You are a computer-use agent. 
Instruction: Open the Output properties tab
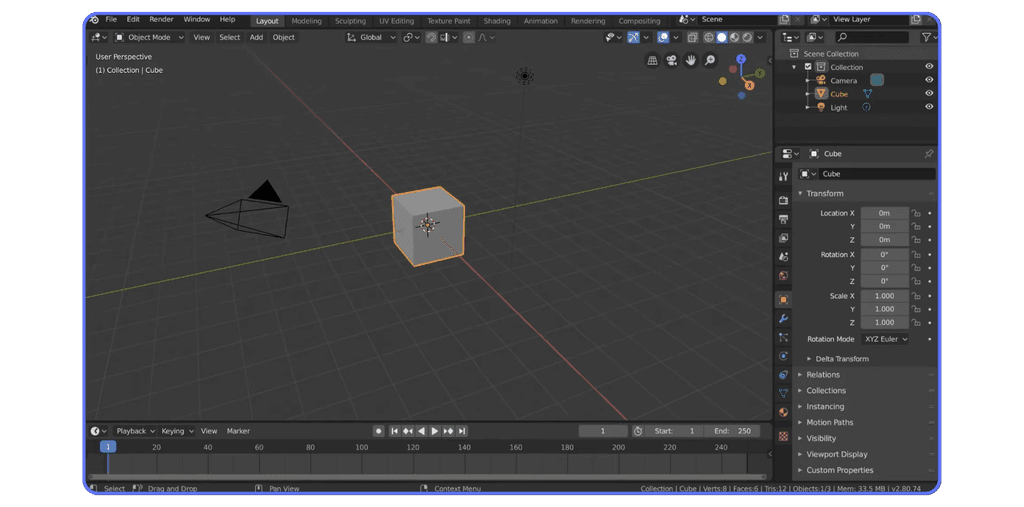tap(784, 219)
